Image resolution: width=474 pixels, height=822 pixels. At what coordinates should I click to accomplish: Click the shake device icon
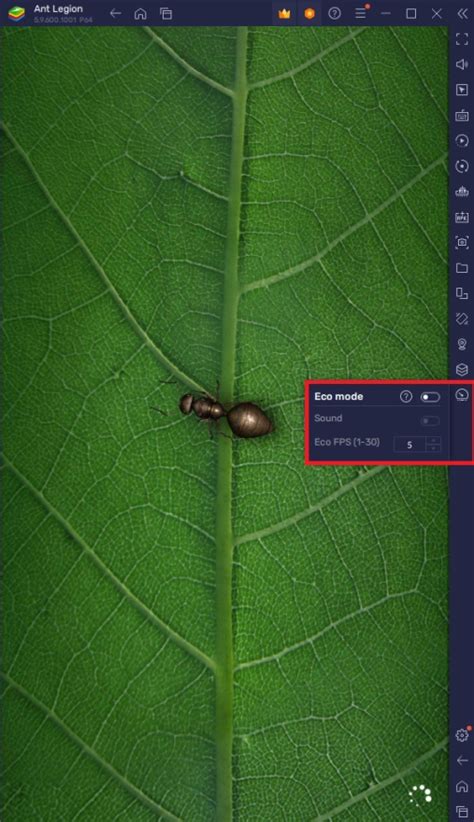point(462,319)
